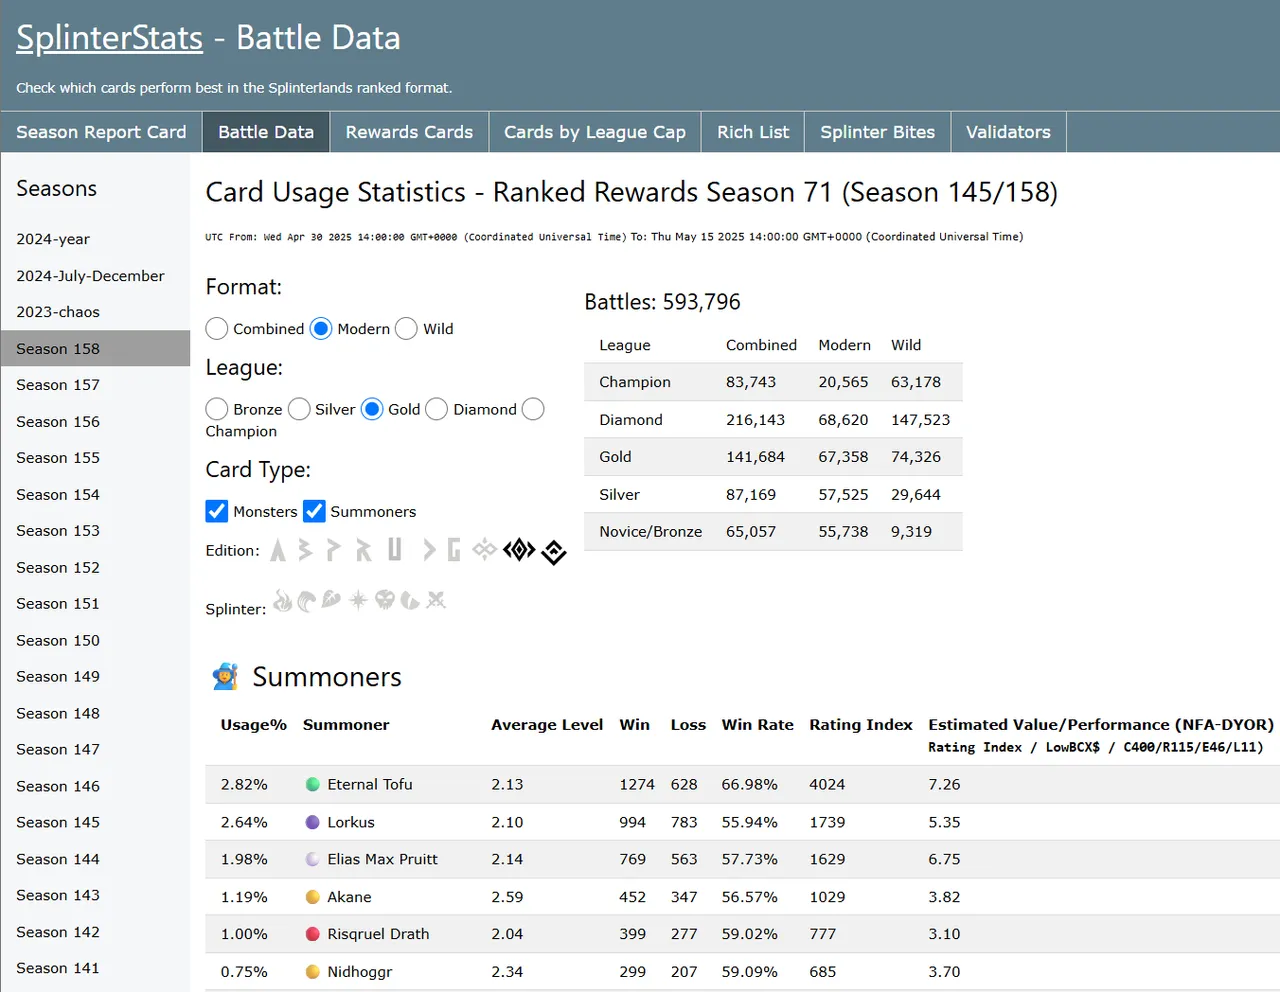Uncheck the Monsters card type checkbox
1280x992 pixels.
pos(217,511)
